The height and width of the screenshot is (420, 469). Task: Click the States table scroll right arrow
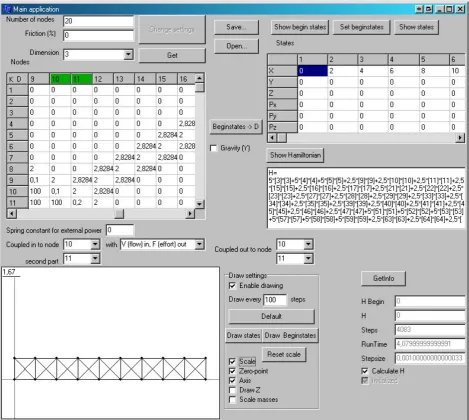460,138
